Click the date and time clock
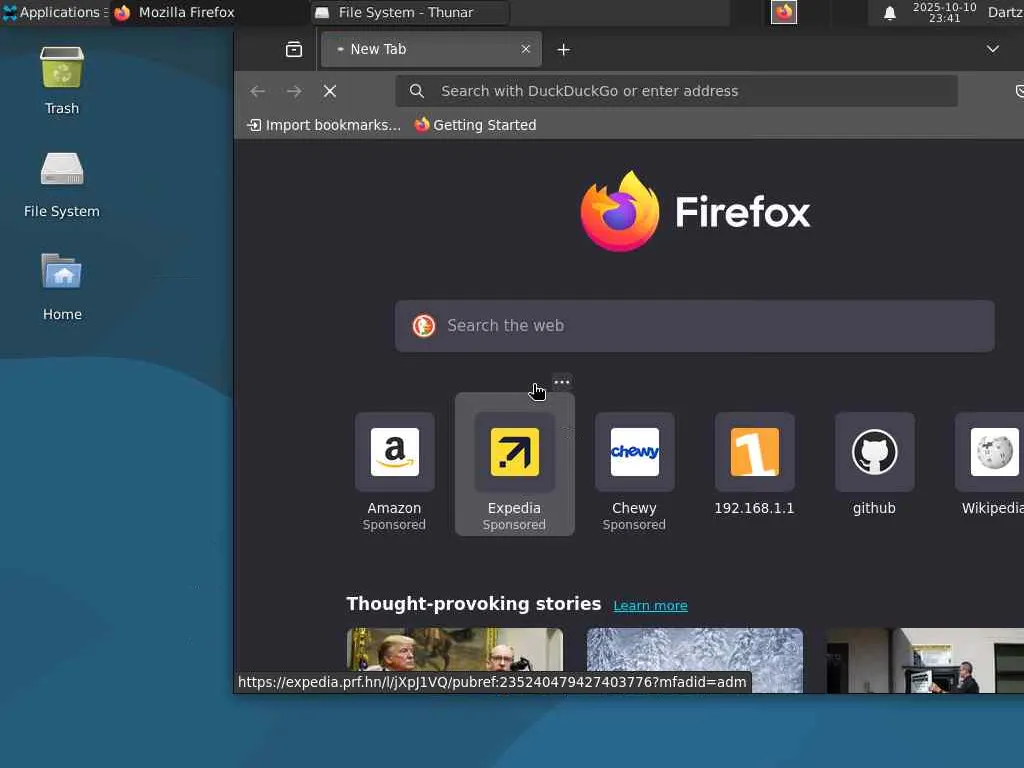1024x768 pixels. pyautogui.click(x=944, y=12)
